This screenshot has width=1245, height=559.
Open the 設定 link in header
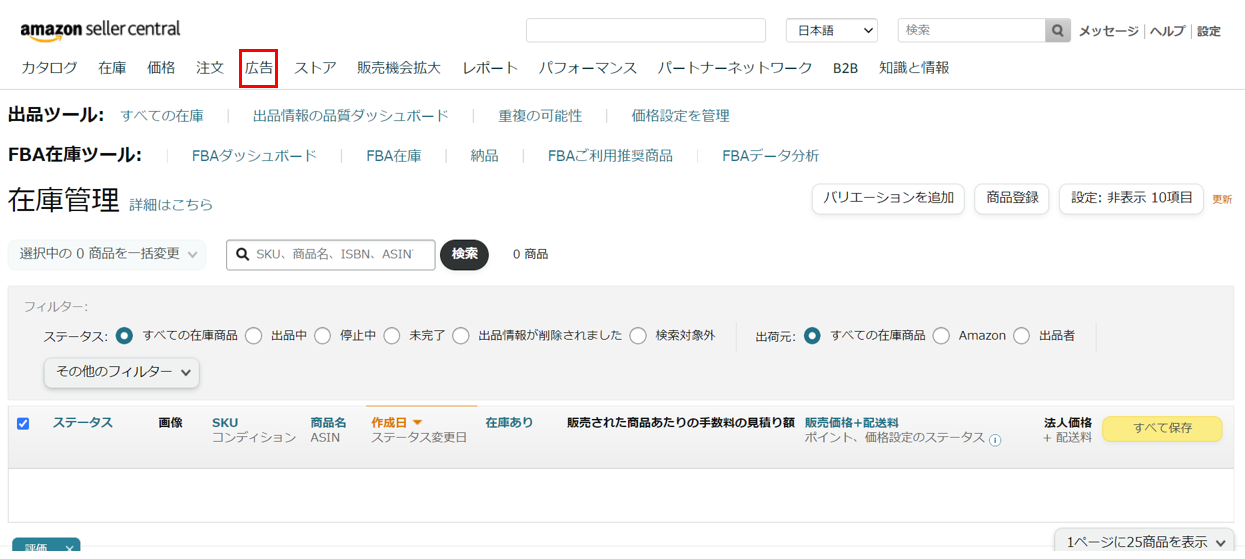click(x=1209, y=31)
